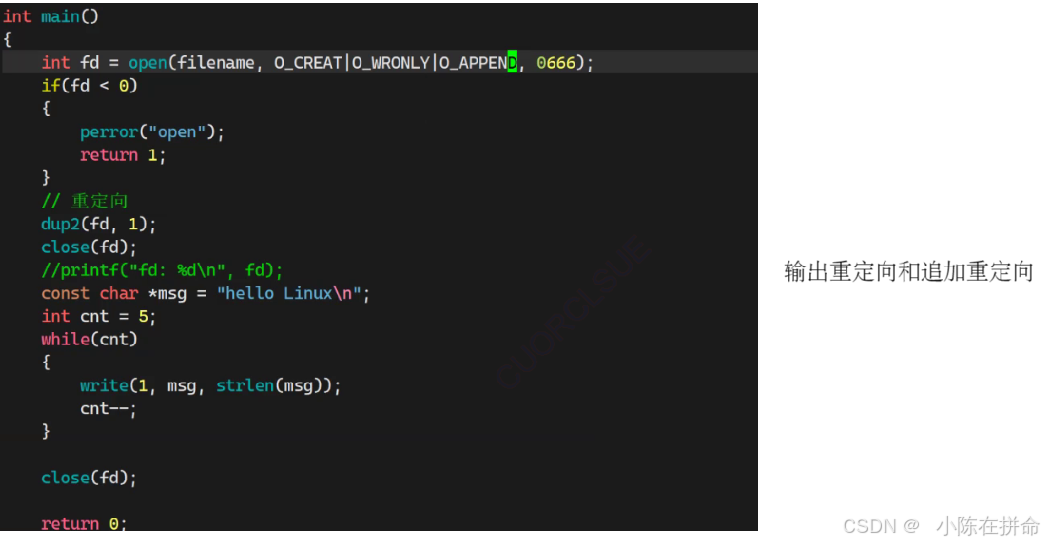1060x543 pixels.
Task: Click the perror("open"); statement
Action: [x=152, y=132]
